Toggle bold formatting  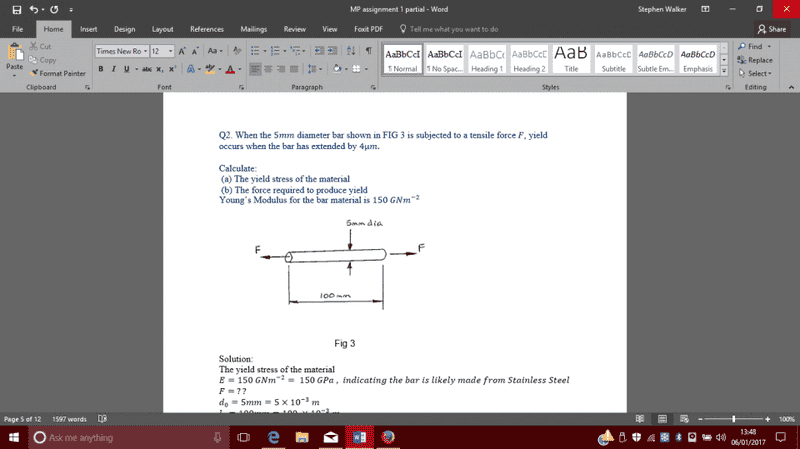click(x=101, y=69)
